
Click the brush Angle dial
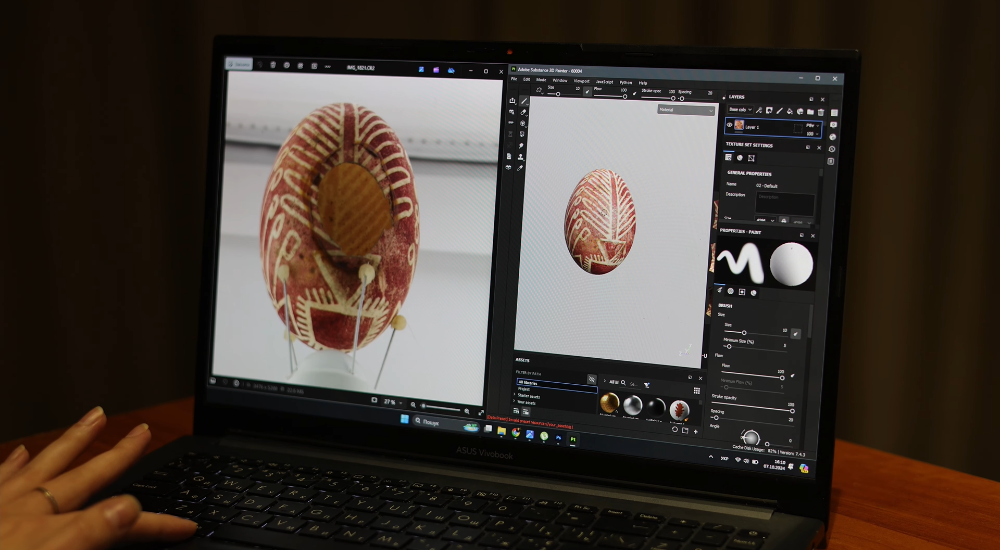tap(751, 438)
